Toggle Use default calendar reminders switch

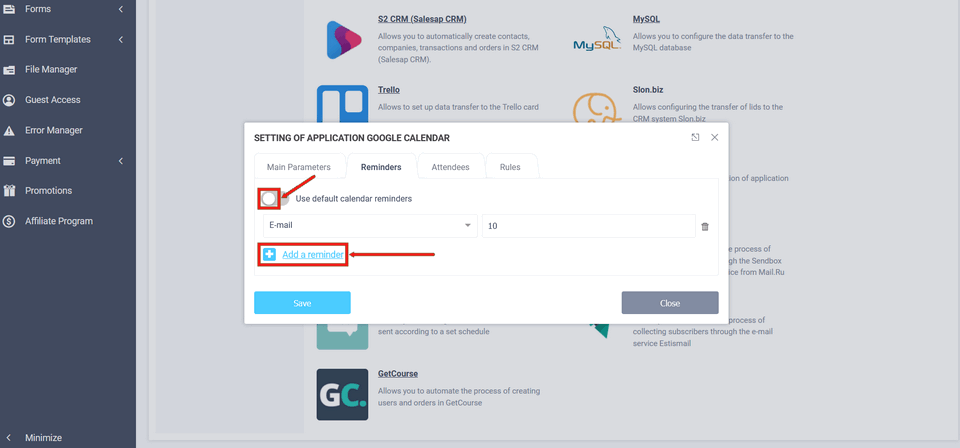(271, 199)
